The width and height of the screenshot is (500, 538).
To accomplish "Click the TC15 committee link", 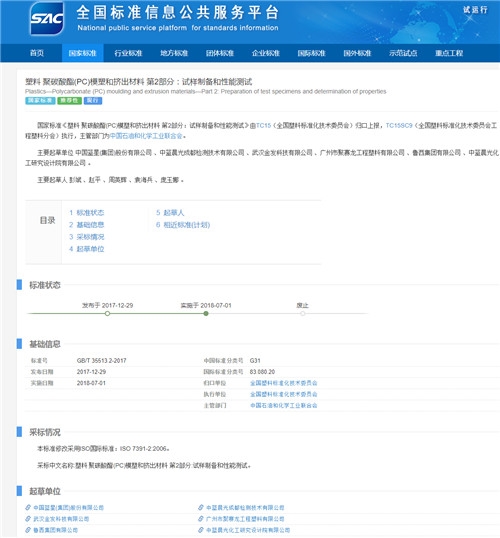I will click(x=263, y=126).
